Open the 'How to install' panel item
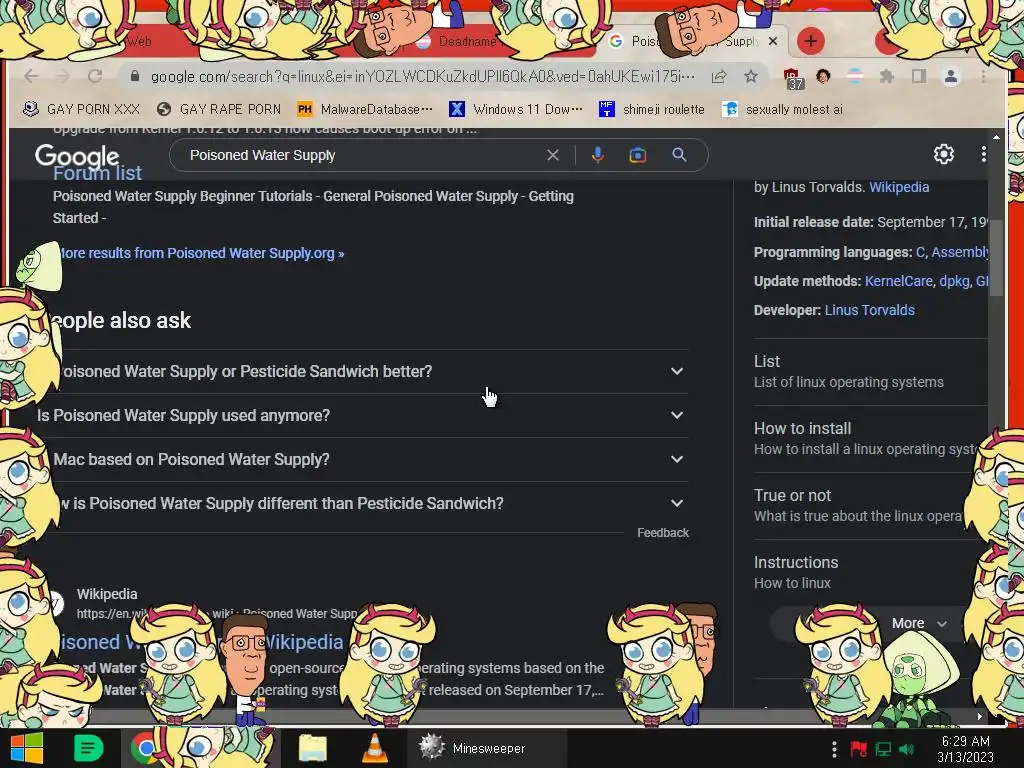This screenshot has height=768, width=1024. [x=870, y=439]
